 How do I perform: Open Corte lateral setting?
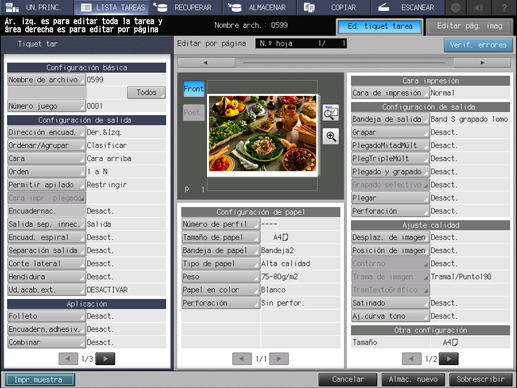[x=47, y=263]
